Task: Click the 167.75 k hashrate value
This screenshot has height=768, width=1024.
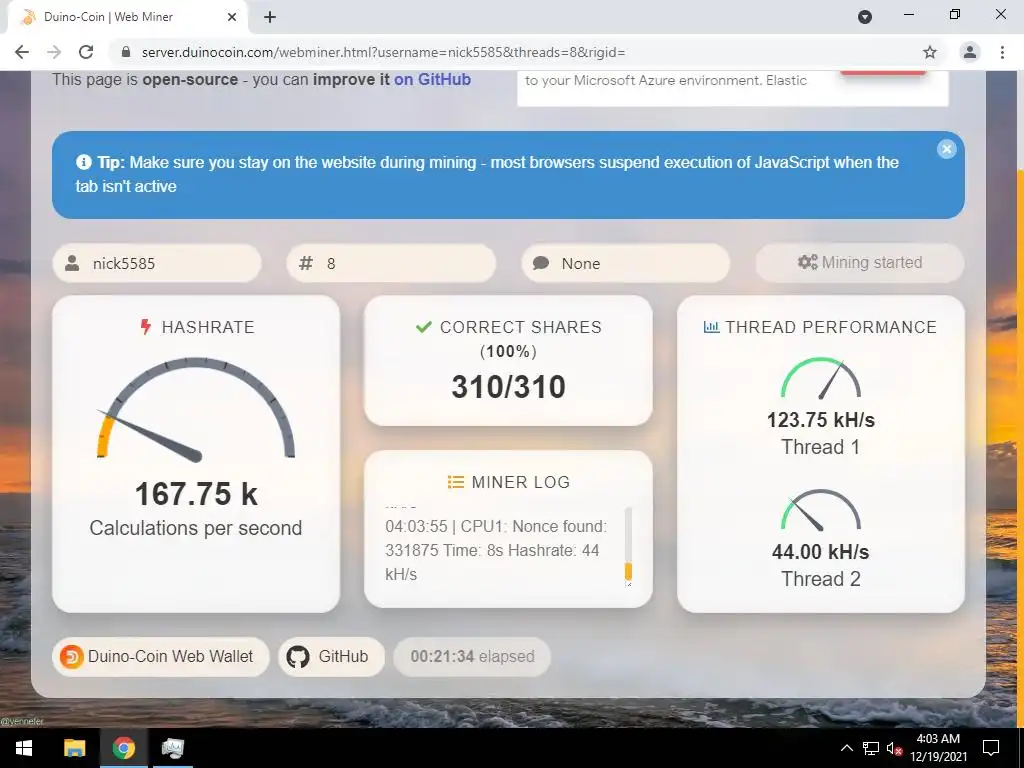Action: click(196, 494)
